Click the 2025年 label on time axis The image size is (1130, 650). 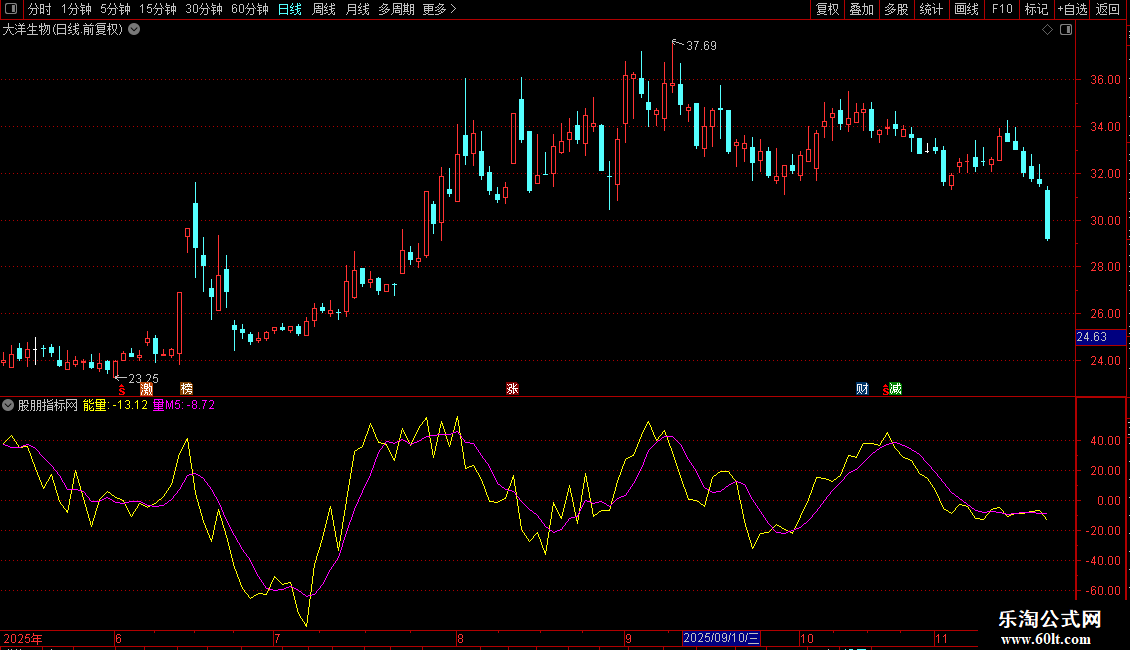(23, 638)
